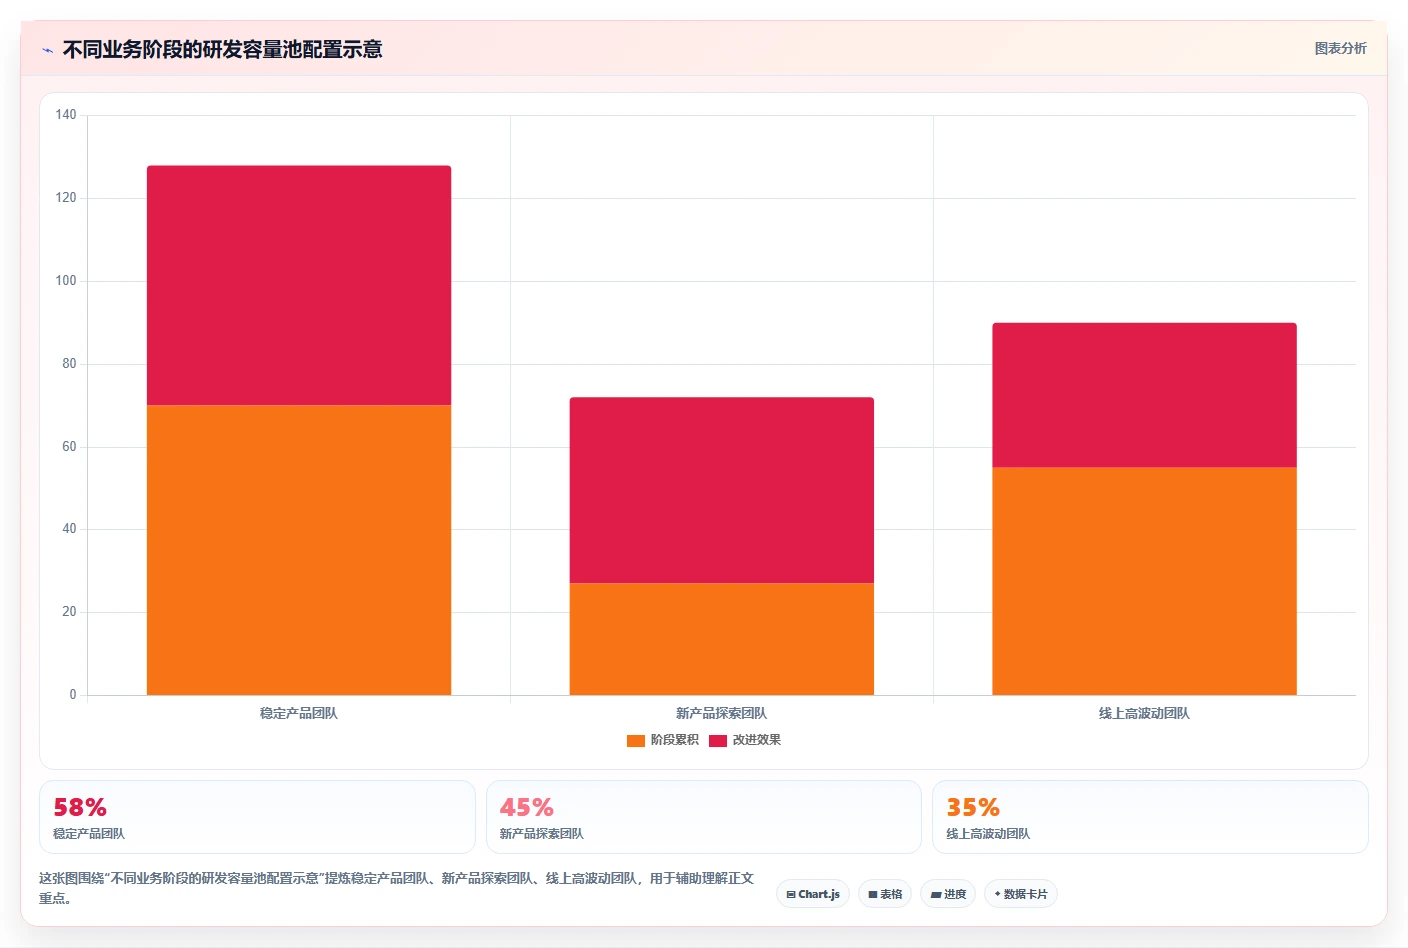Click the orange segment of the 新产品探索团队 bar
Viewport: 1408px width, 948px height.
pyautogui.click(x=722, y=639)
